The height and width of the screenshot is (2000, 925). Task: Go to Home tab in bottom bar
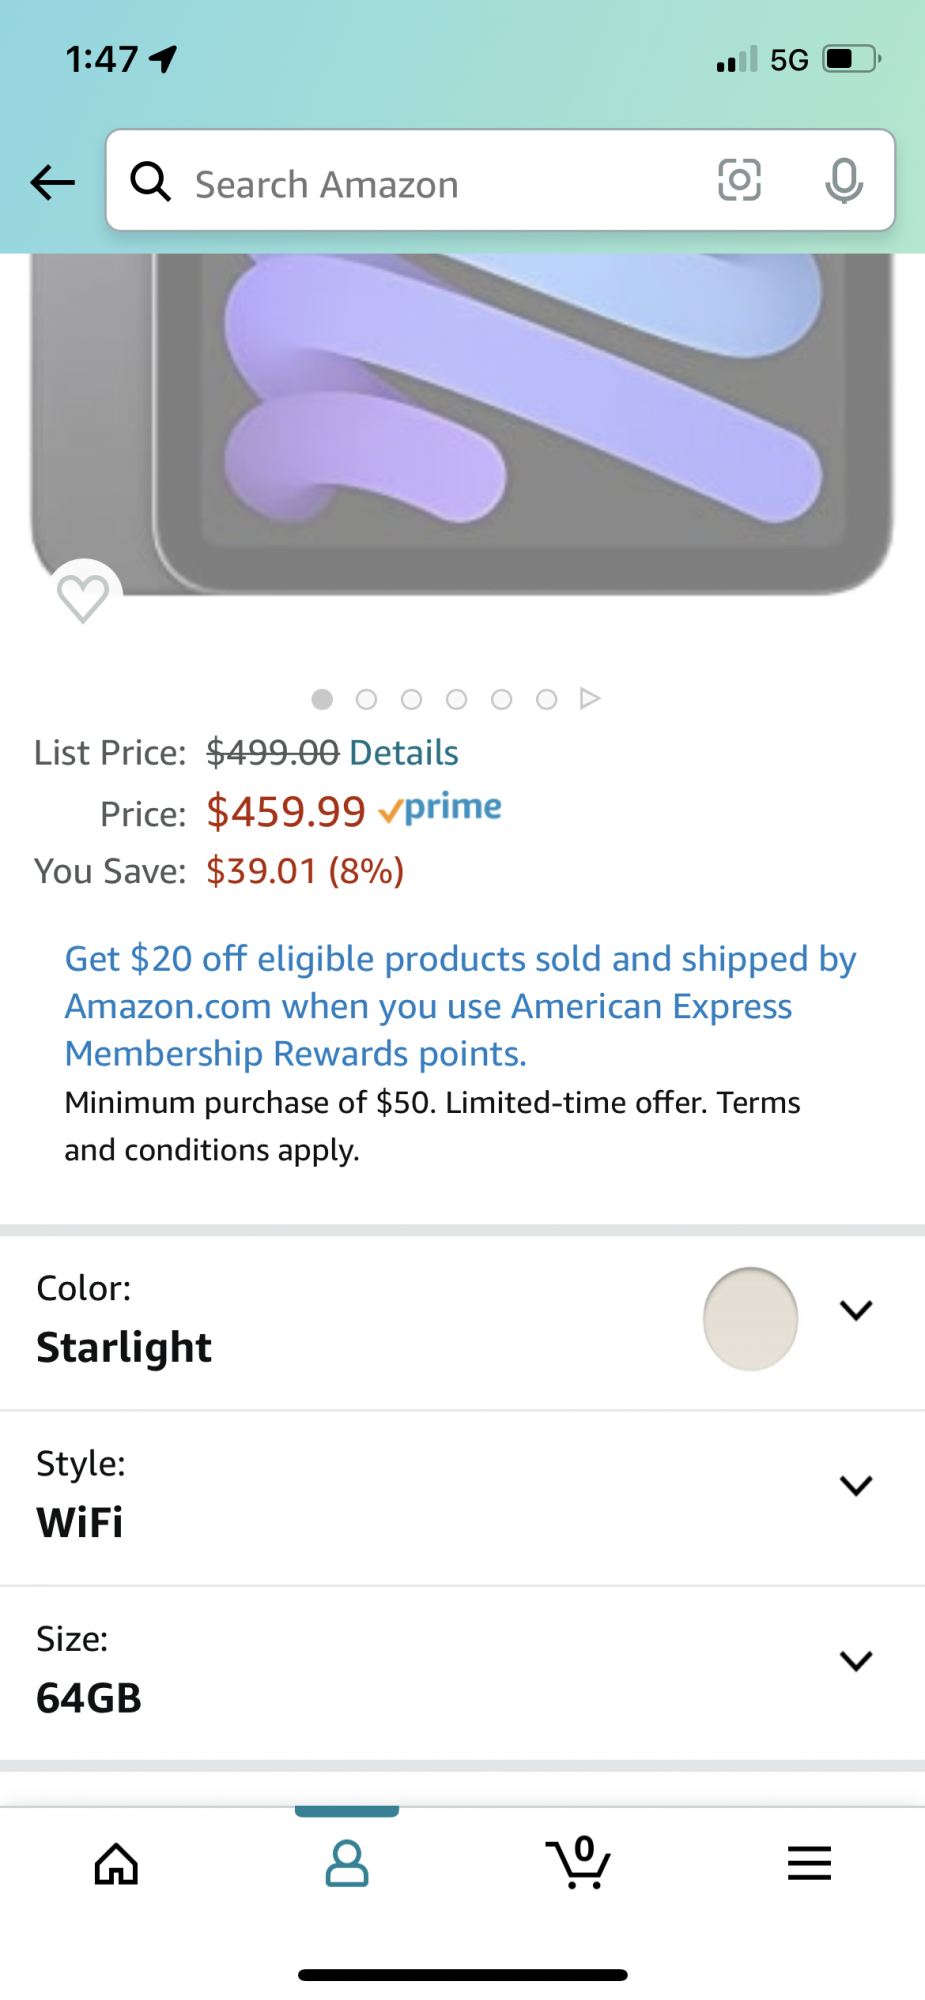pyautogui.click(x=116, y=1864)
